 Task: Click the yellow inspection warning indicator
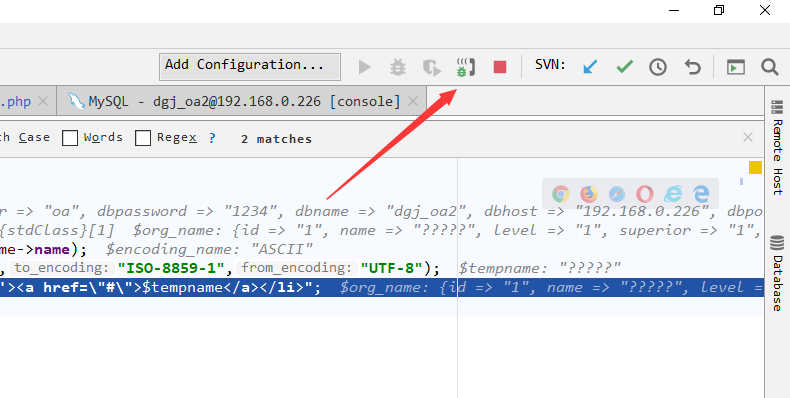tap(755, 167)
